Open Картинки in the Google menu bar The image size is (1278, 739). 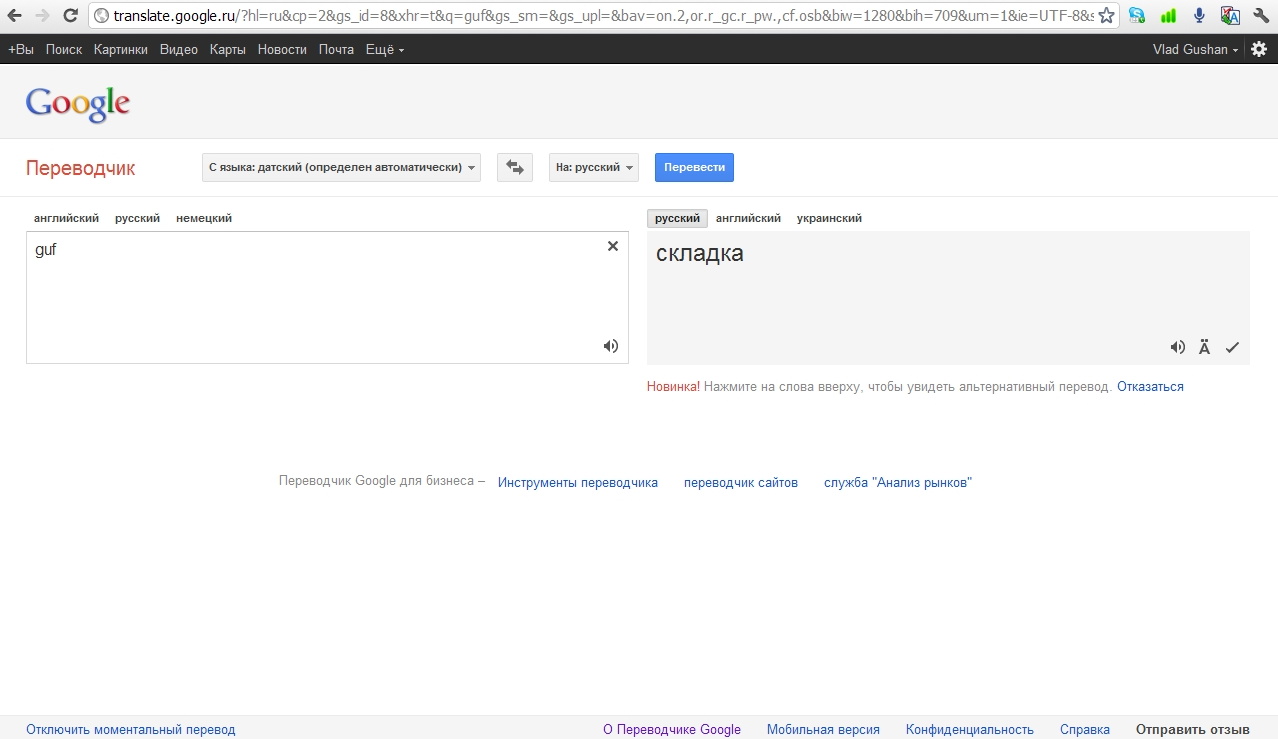[120, 48]
